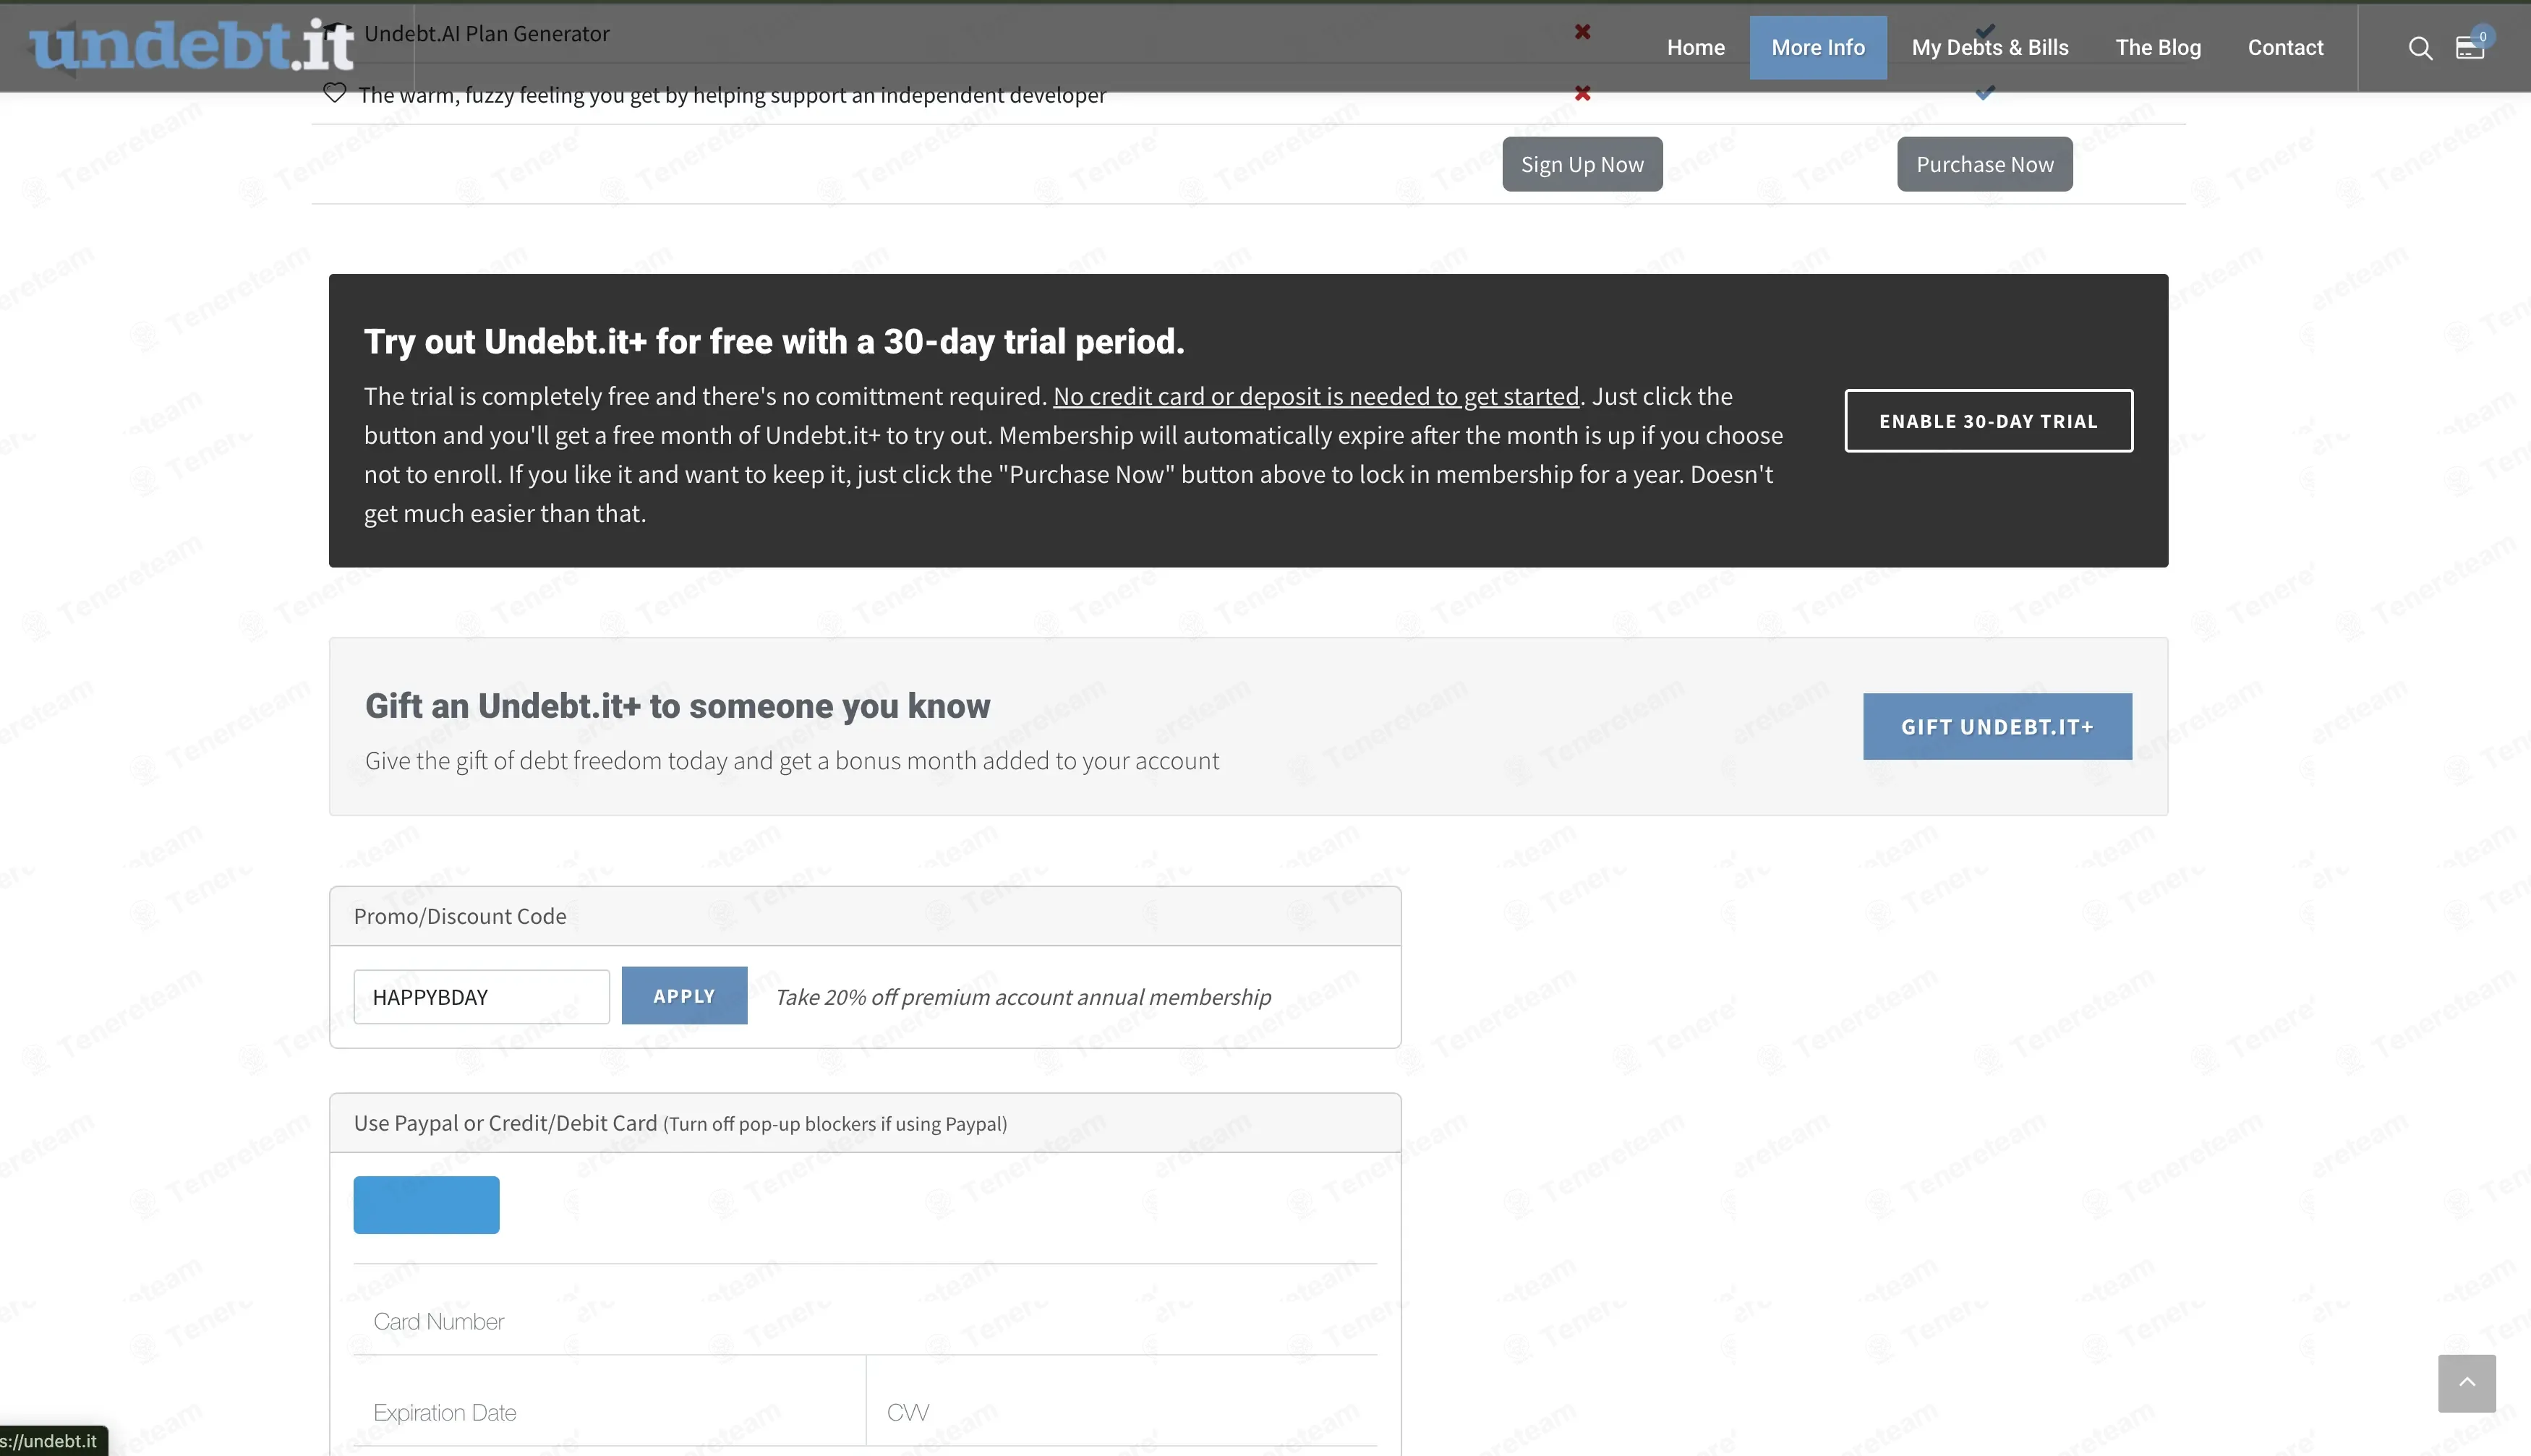Open the Contact menu item
This screenshot has height=1456, width=2531.
pyautogui.click(x=2285, y=47)
